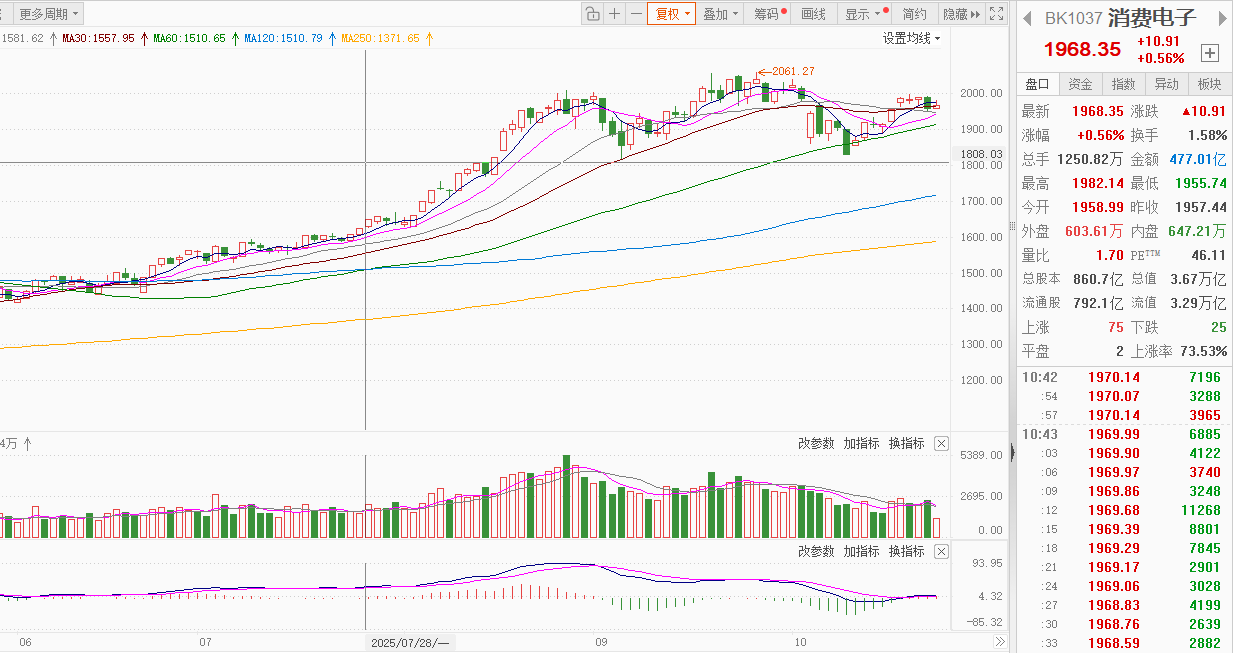Go to next sector with right arrow
The image size is (1233, 653).
(1220, 19)
